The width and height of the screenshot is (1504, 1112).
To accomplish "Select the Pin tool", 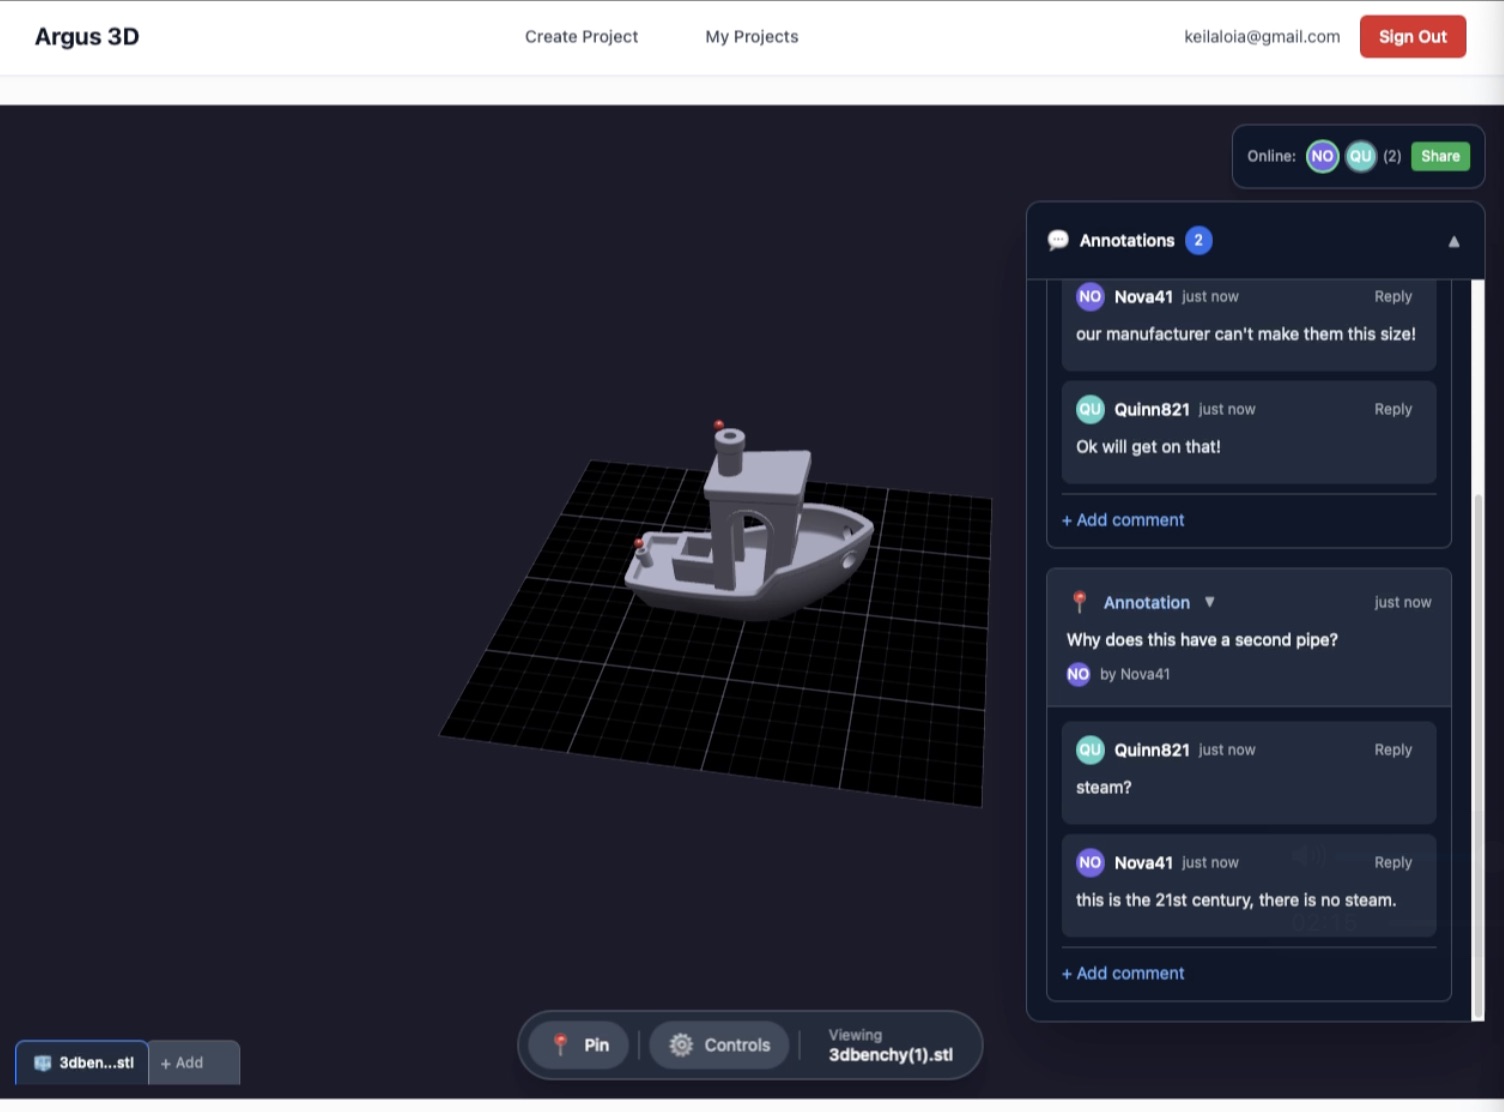I will pos(578,1045).
